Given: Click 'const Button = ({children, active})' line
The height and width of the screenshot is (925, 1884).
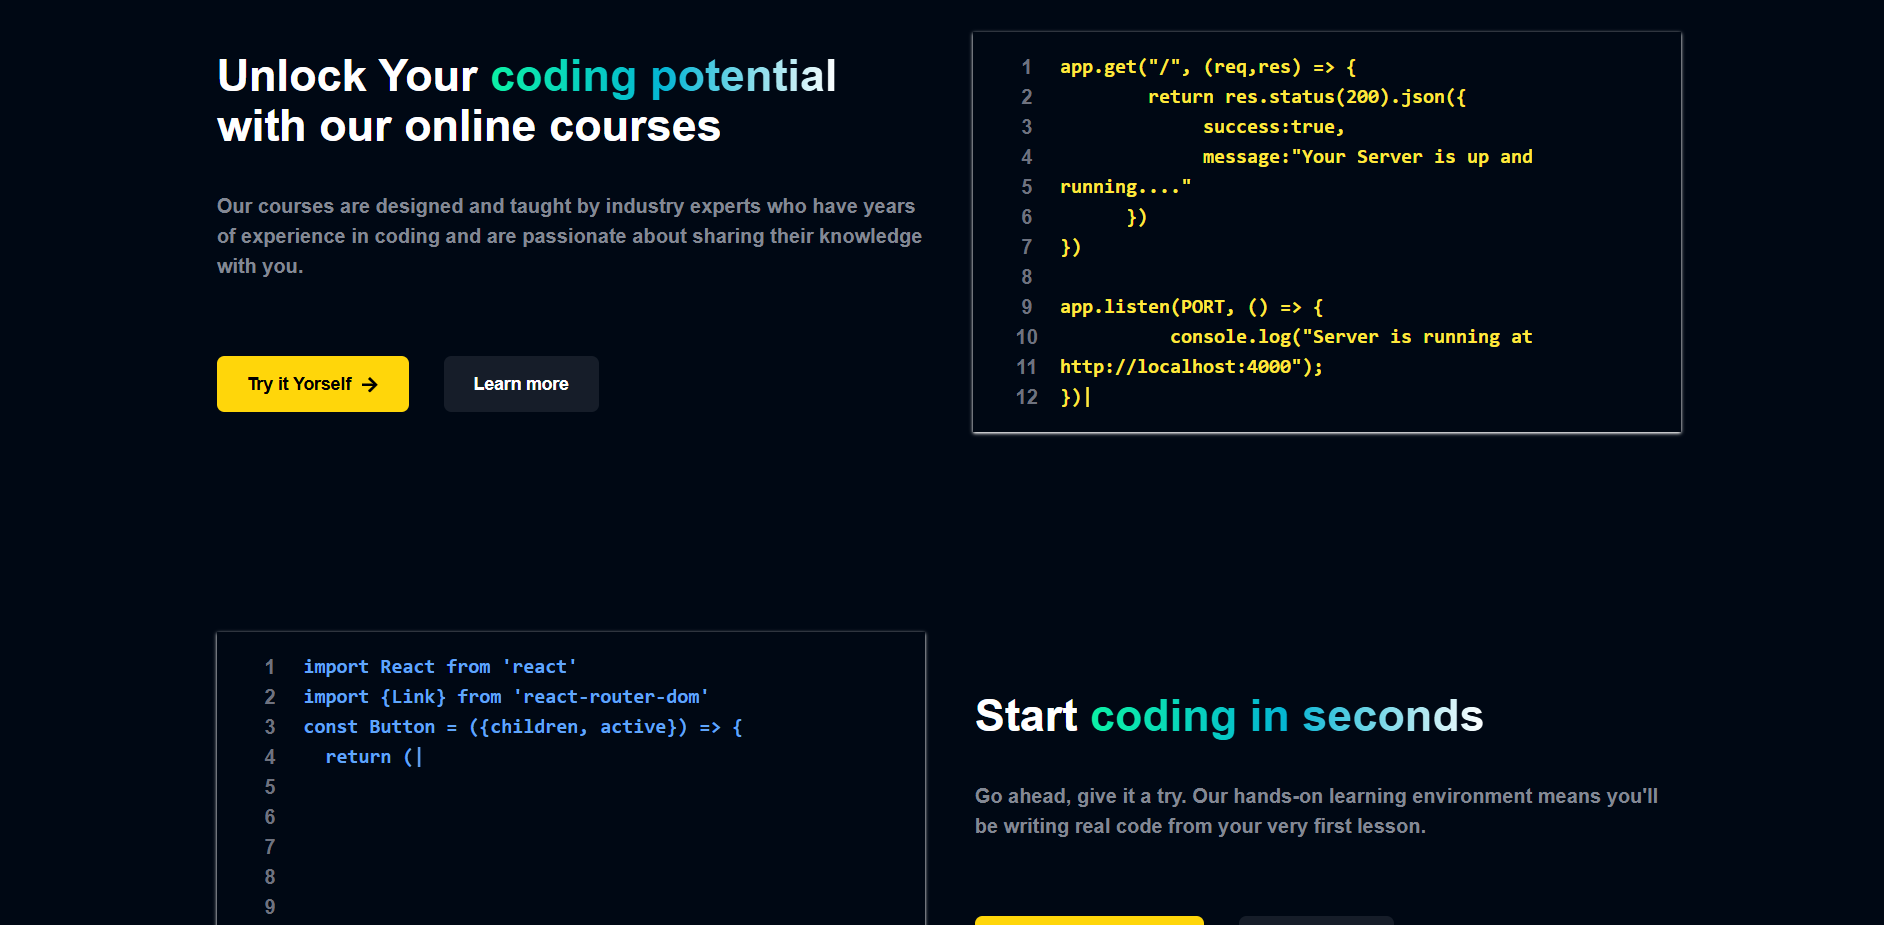Looking at the screenshot, I should (523, 727).
